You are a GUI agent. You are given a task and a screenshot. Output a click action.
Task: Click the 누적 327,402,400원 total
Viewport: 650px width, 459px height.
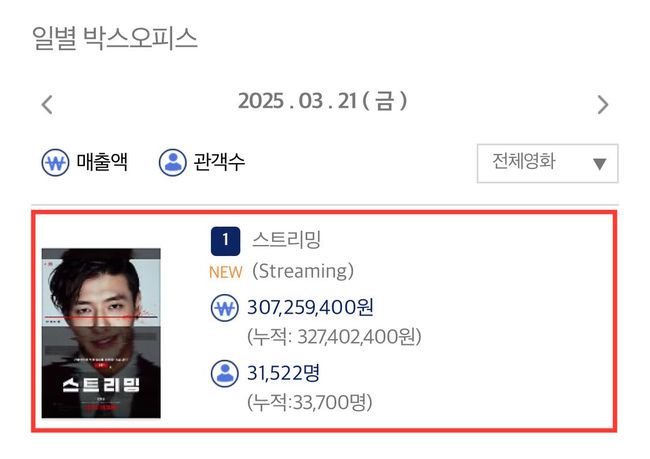click(334, 337)
